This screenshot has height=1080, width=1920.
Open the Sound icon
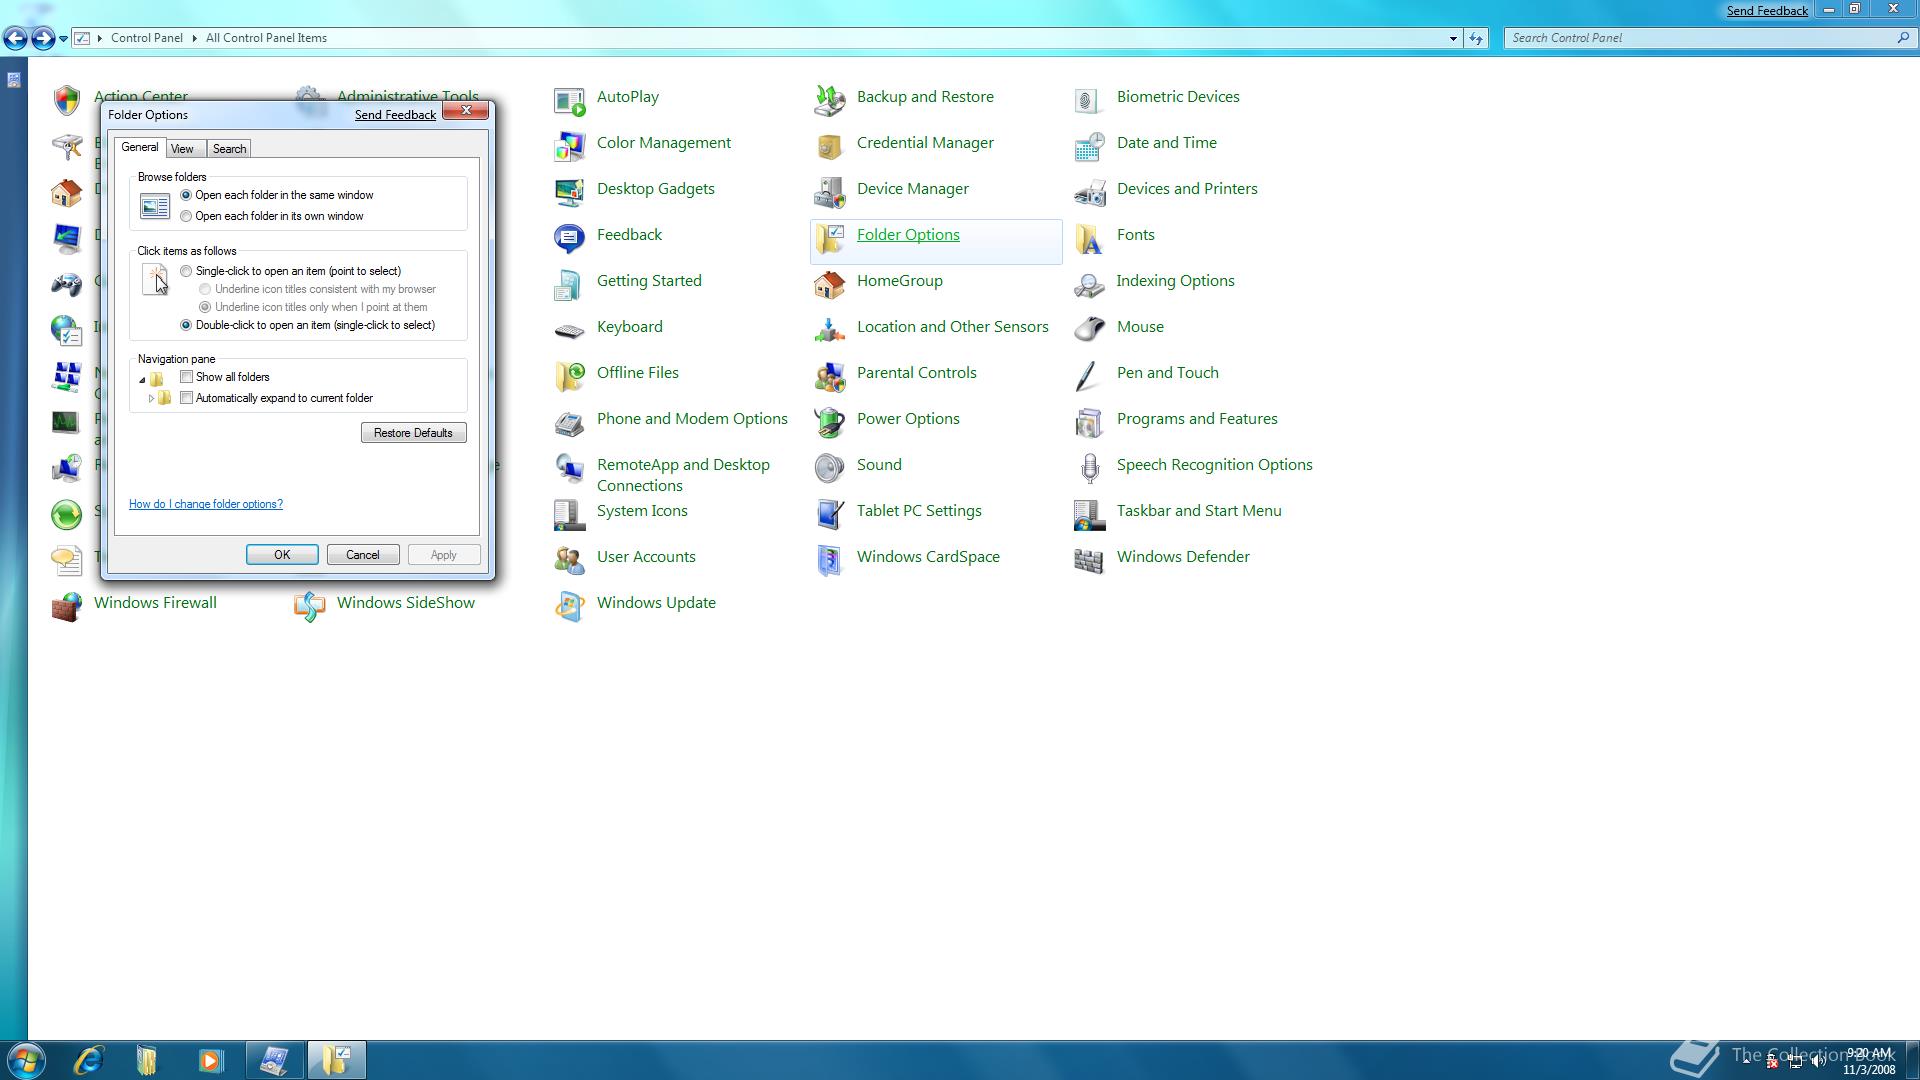pyautogui.click(x=829, y=469)
